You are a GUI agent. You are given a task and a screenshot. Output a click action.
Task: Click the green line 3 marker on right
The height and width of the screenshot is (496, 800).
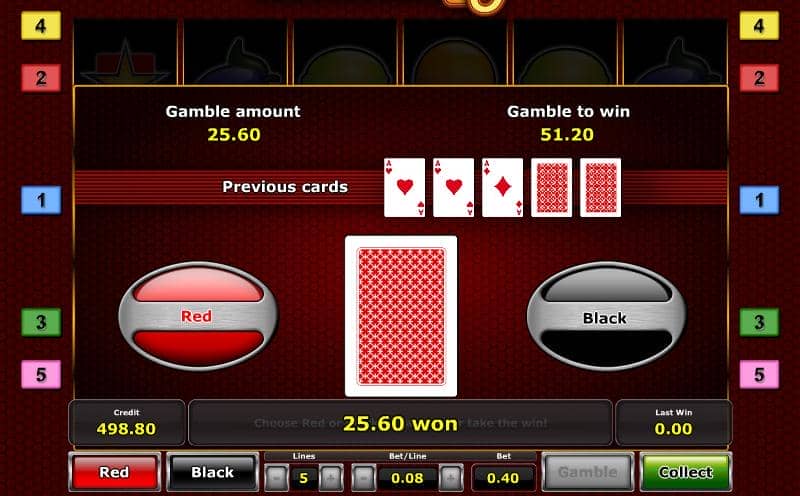pos(759,322)
